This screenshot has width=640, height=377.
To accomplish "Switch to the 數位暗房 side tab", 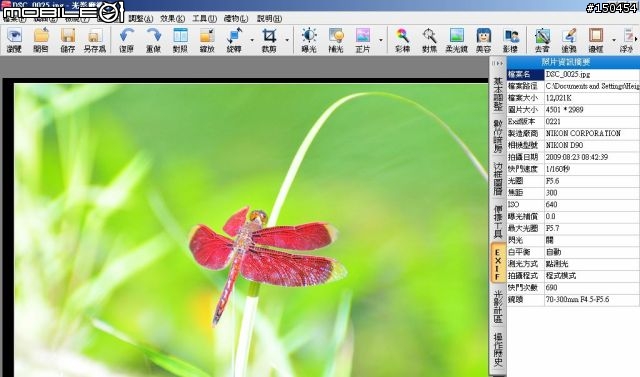I will point(498,137).
